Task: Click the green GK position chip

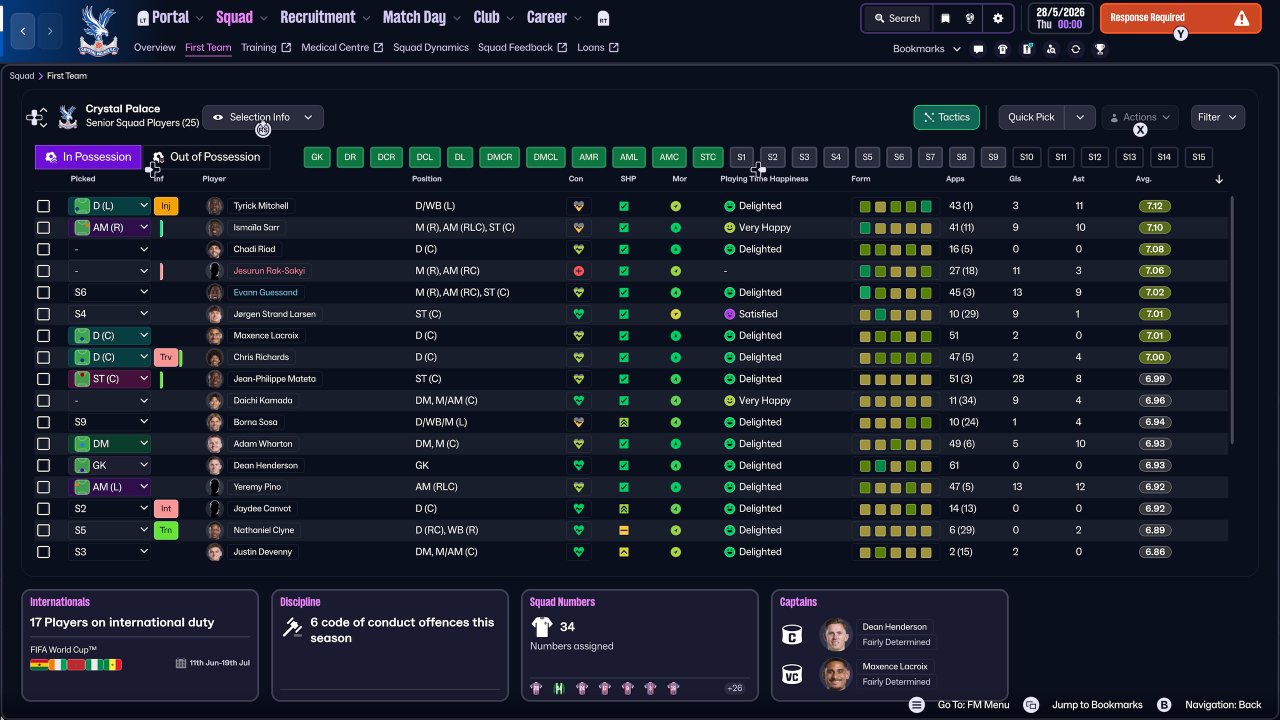Action: [x=318, y=157]
